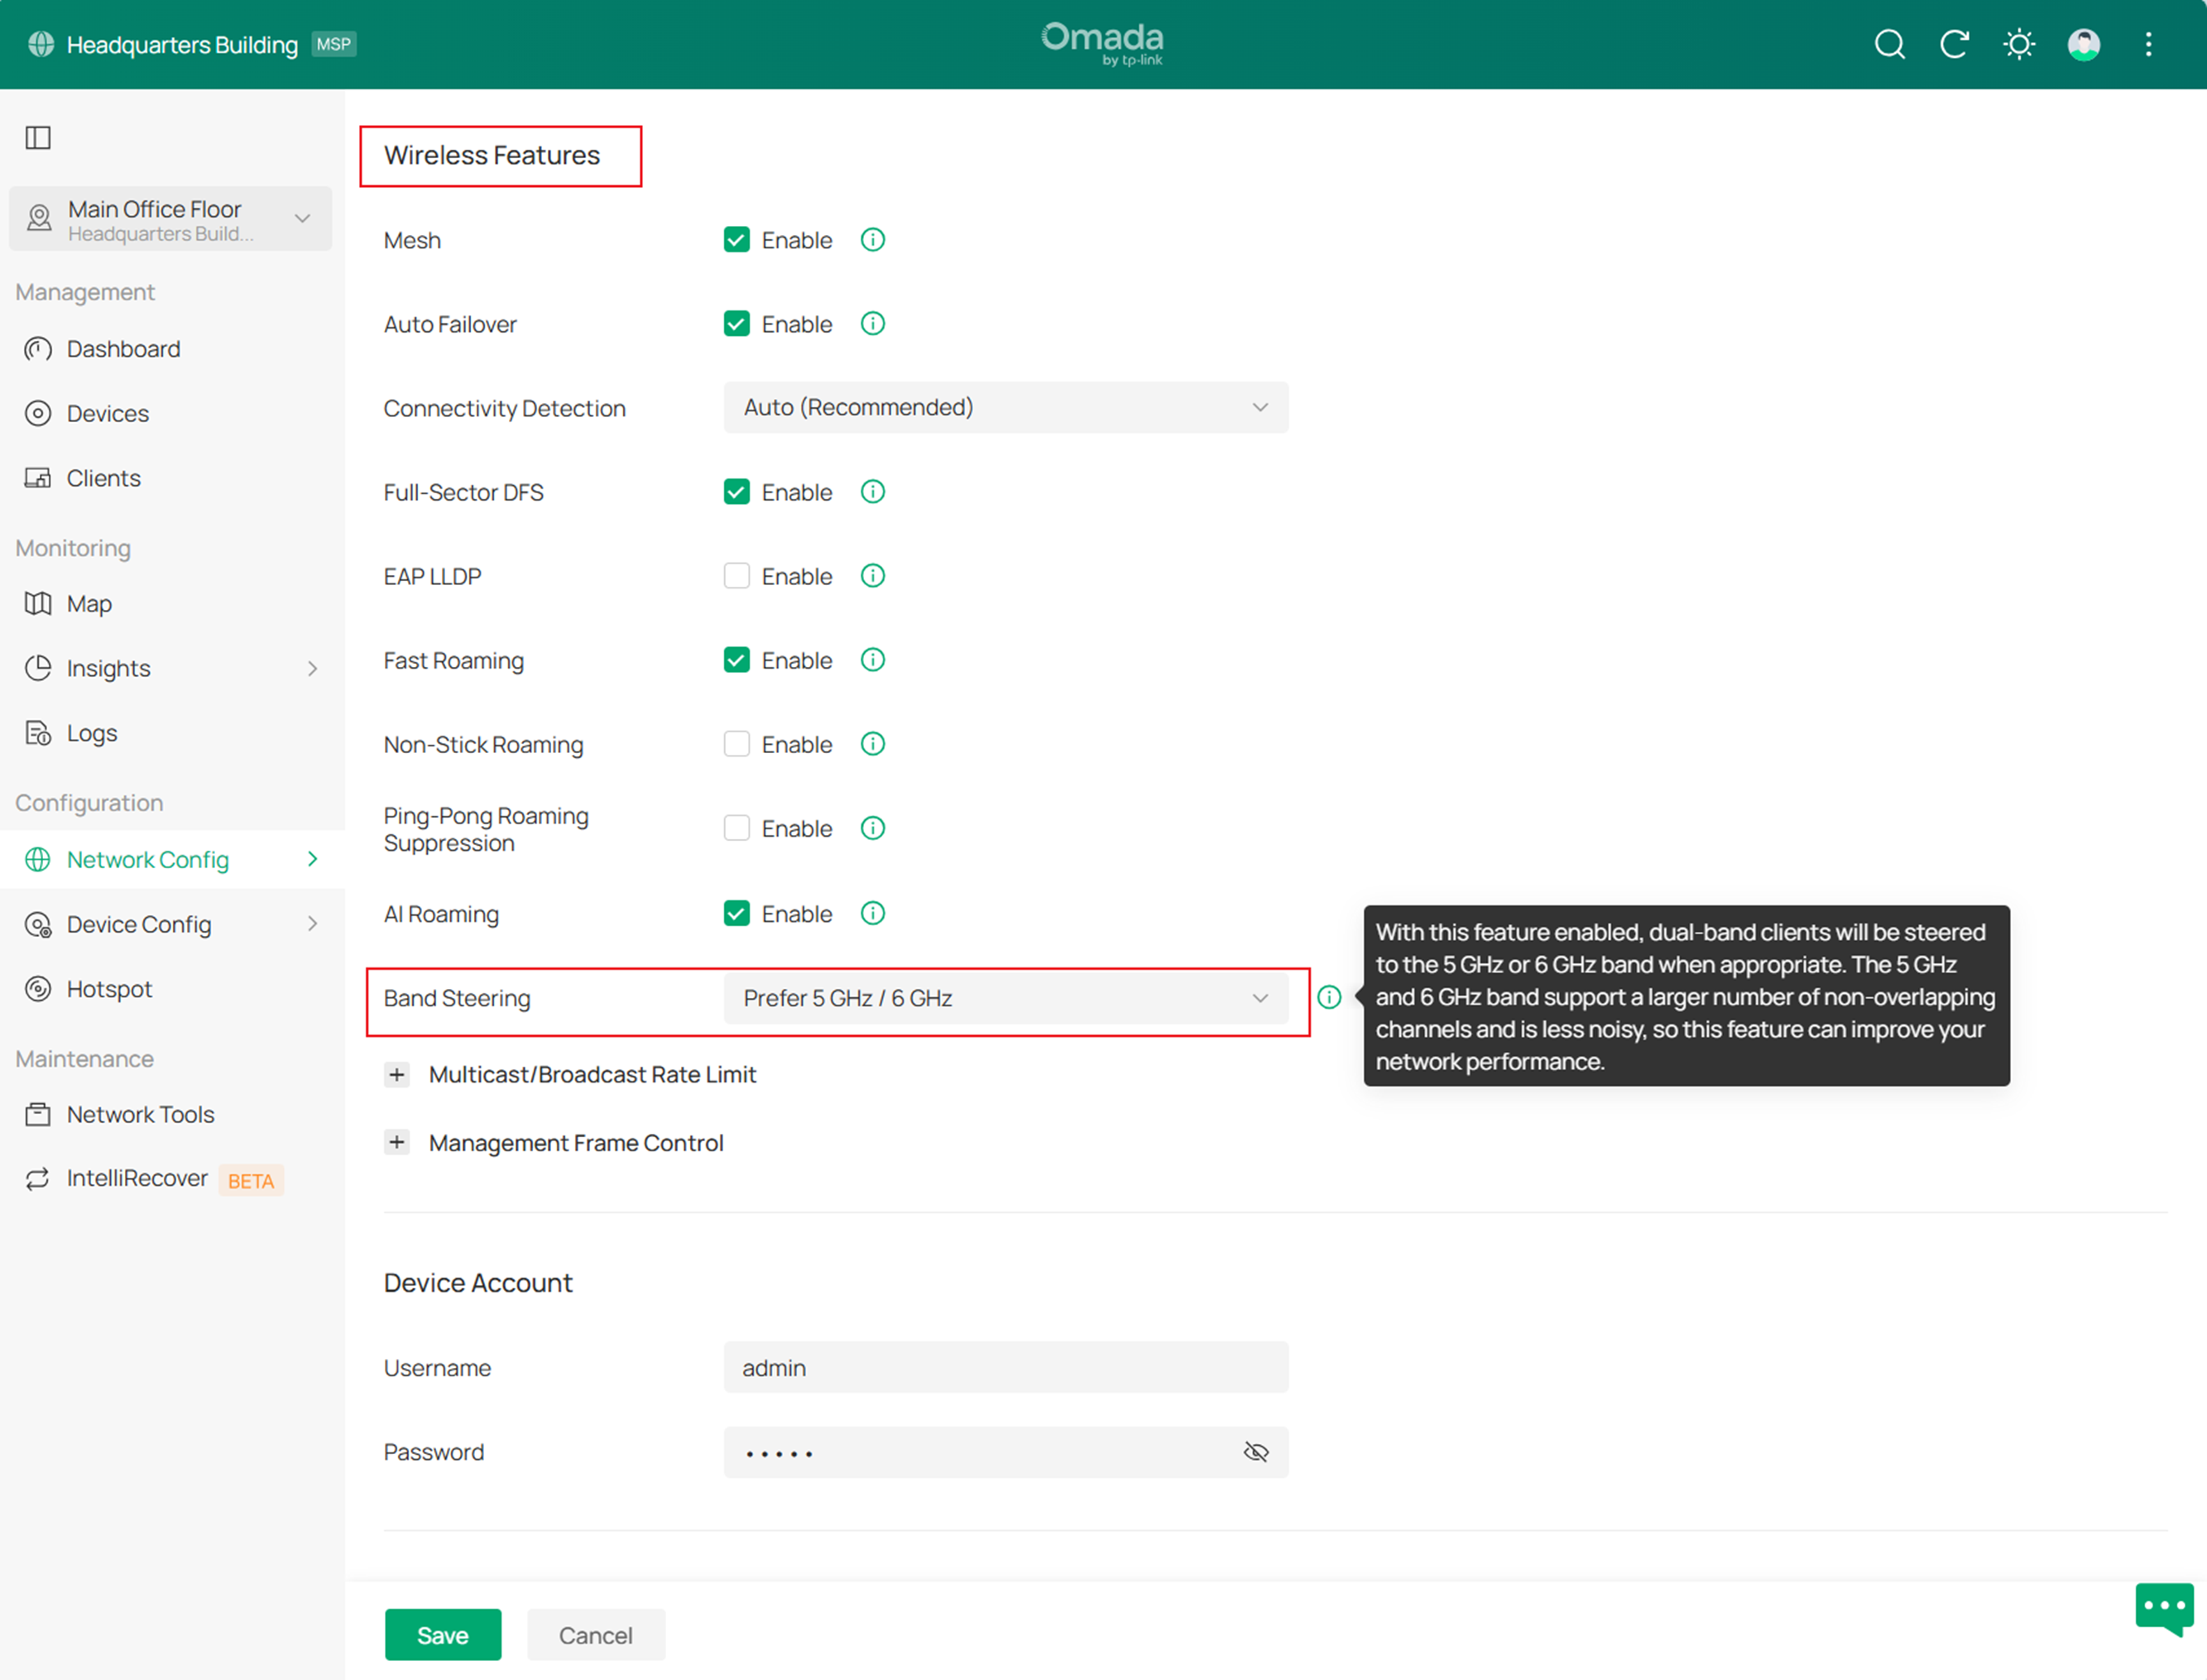Click the search magnifier icon in header
2207x1680 pixels.
click(x=1889, y=44)
